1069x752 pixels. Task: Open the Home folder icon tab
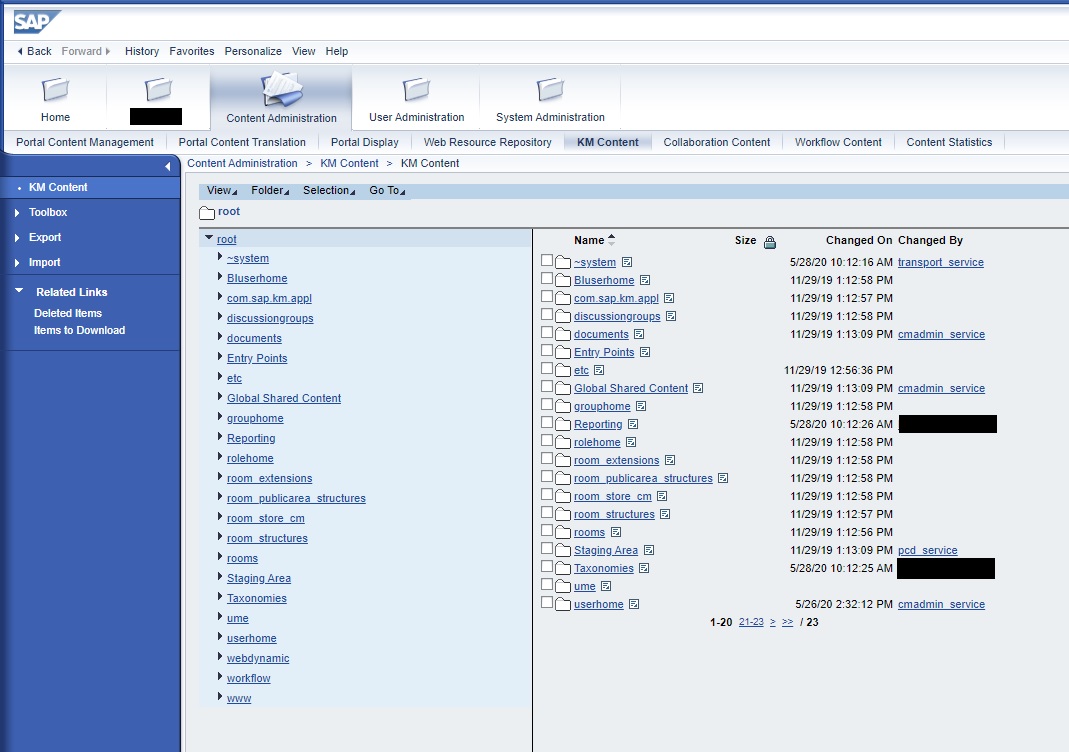point(55,89)
